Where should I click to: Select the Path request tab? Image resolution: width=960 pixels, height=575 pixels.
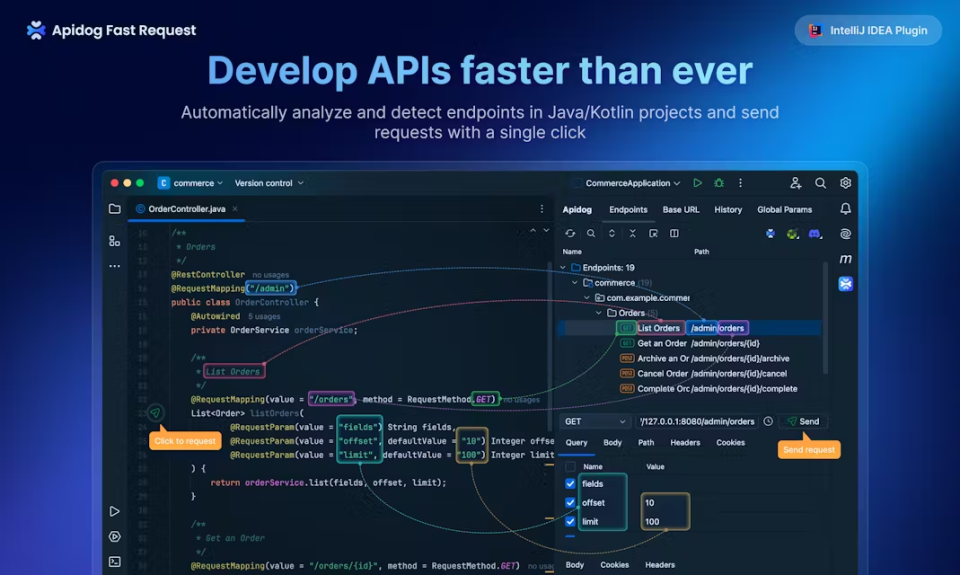click(x=646, y=443)
